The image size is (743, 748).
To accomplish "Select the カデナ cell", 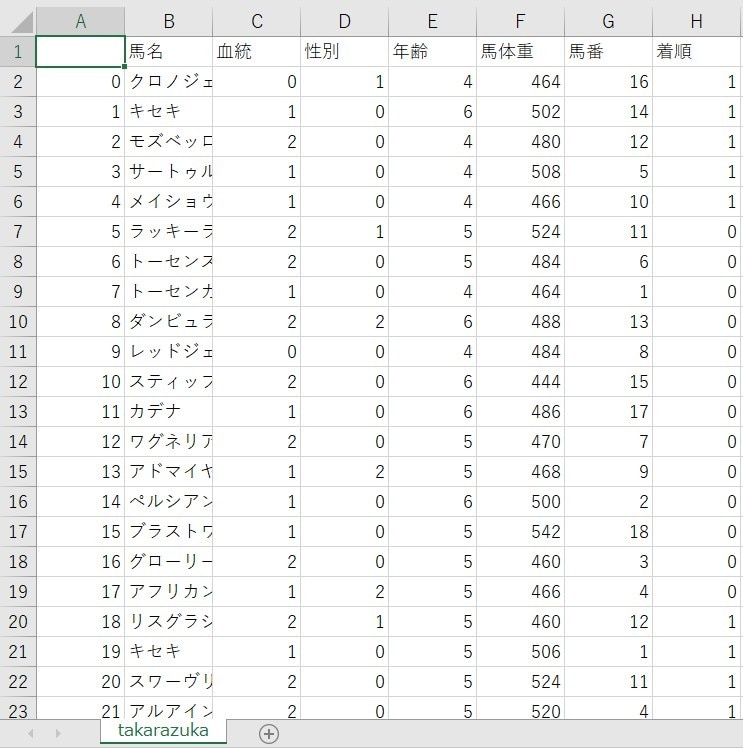I will point(169,411).
